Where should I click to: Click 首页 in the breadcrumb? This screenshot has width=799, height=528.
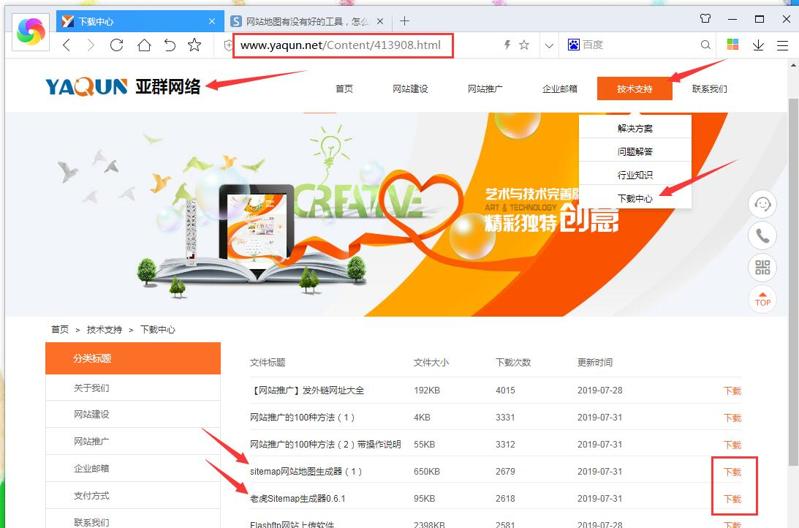pyautogui.click(x=60, y=330)
